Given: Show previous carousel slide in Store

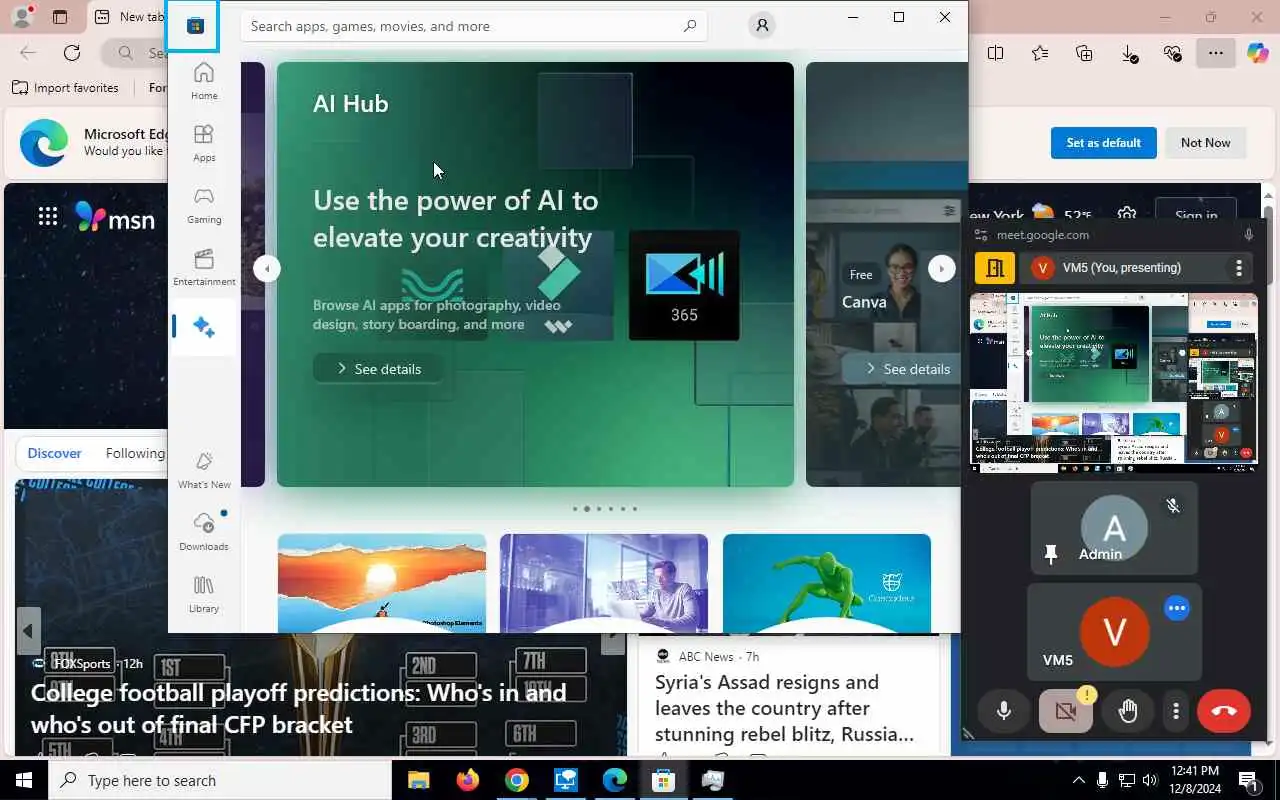Looking at the screenshot, I should click(266, 268).
